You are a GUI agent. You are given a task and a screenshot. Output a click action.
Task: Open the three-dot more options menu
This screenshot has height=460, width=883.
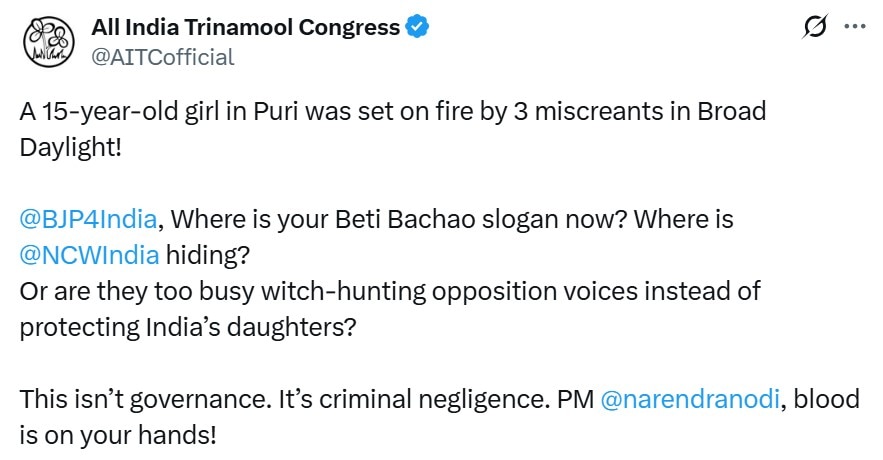[x=855, y=26]
